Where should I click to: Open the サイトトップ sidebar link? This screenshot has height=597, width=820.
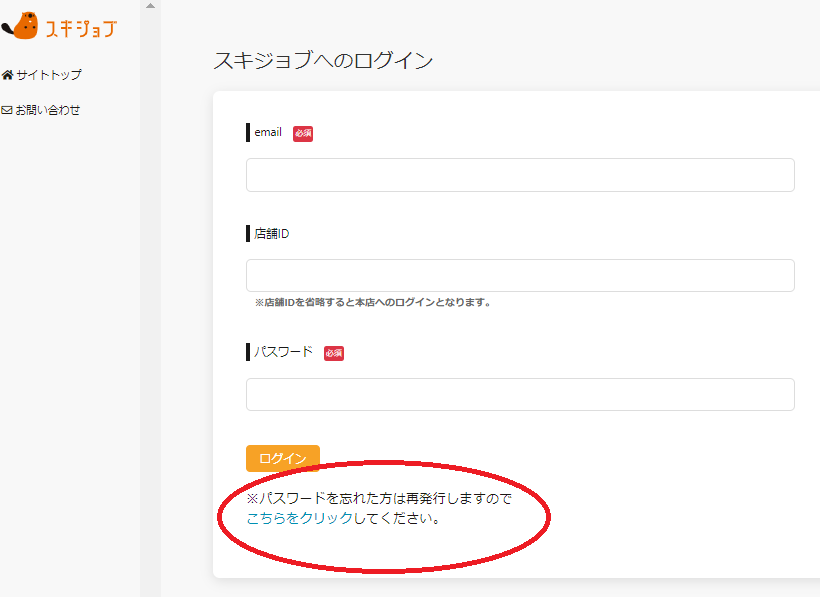tap(42, 75)
